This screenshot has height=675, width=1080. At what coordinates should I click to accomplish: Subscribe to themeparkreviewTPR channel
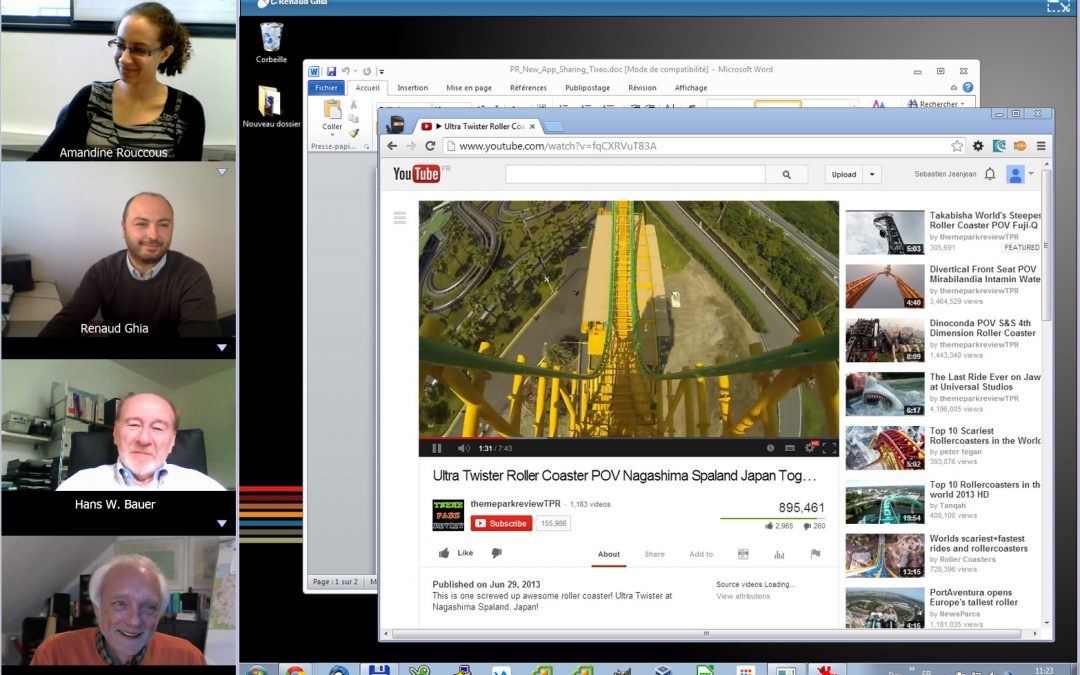501,523
